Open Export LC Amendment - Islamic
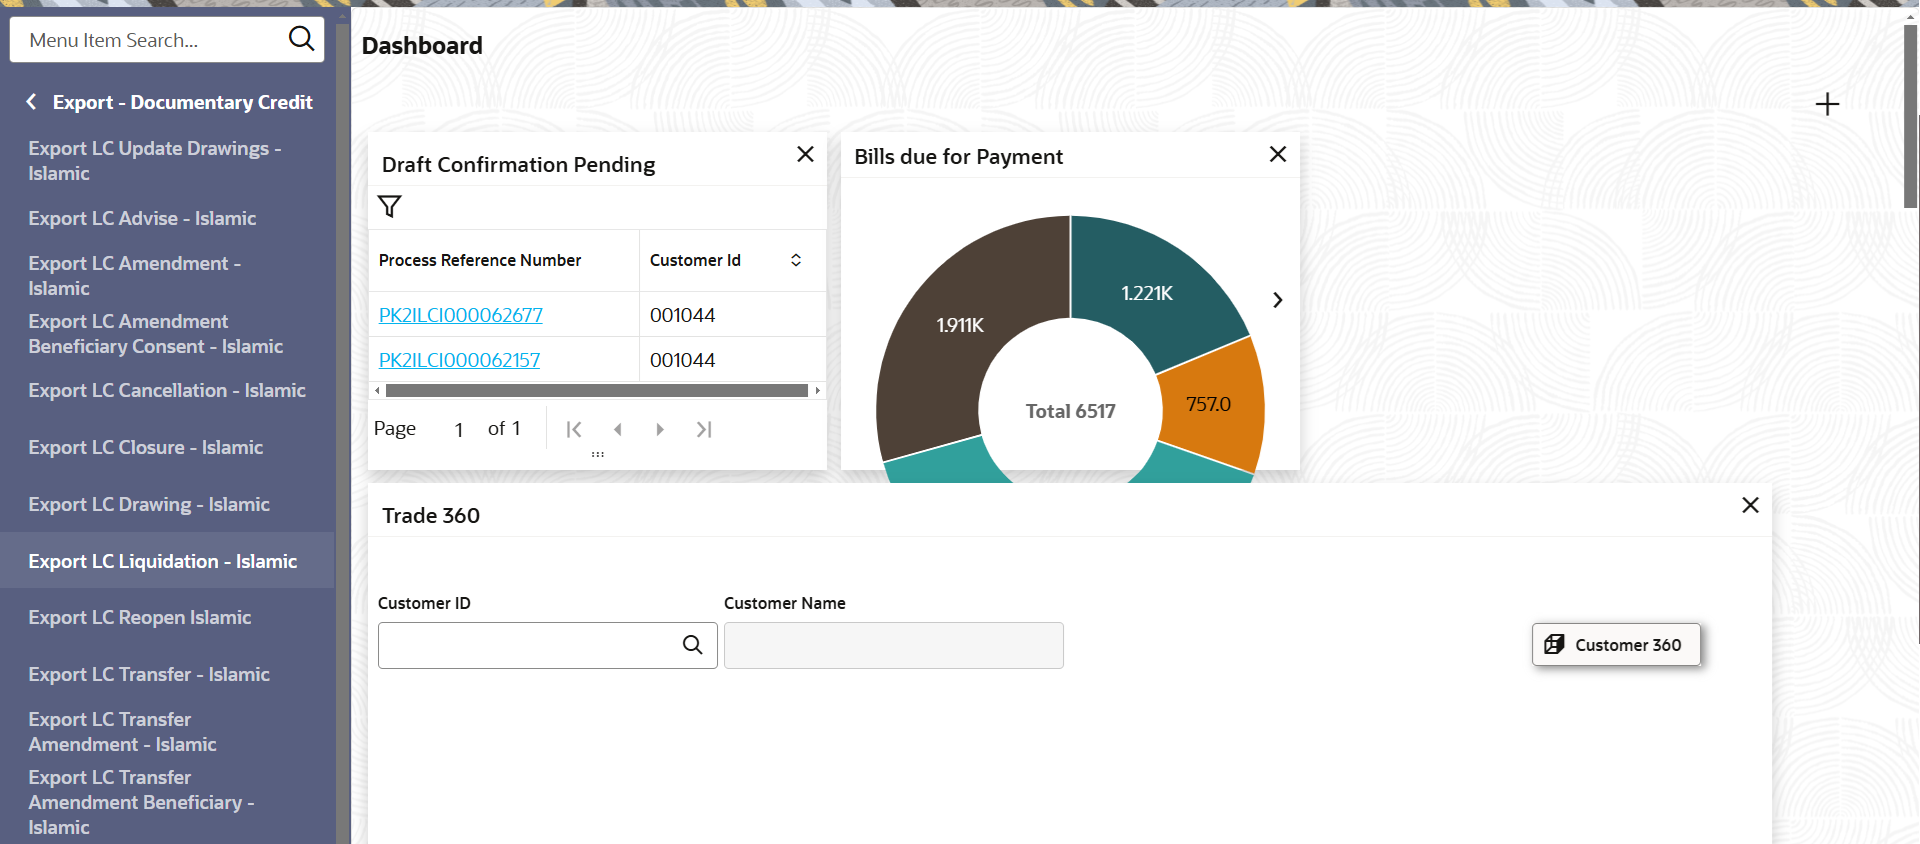 pyautogui.click(x=135, y=275)
